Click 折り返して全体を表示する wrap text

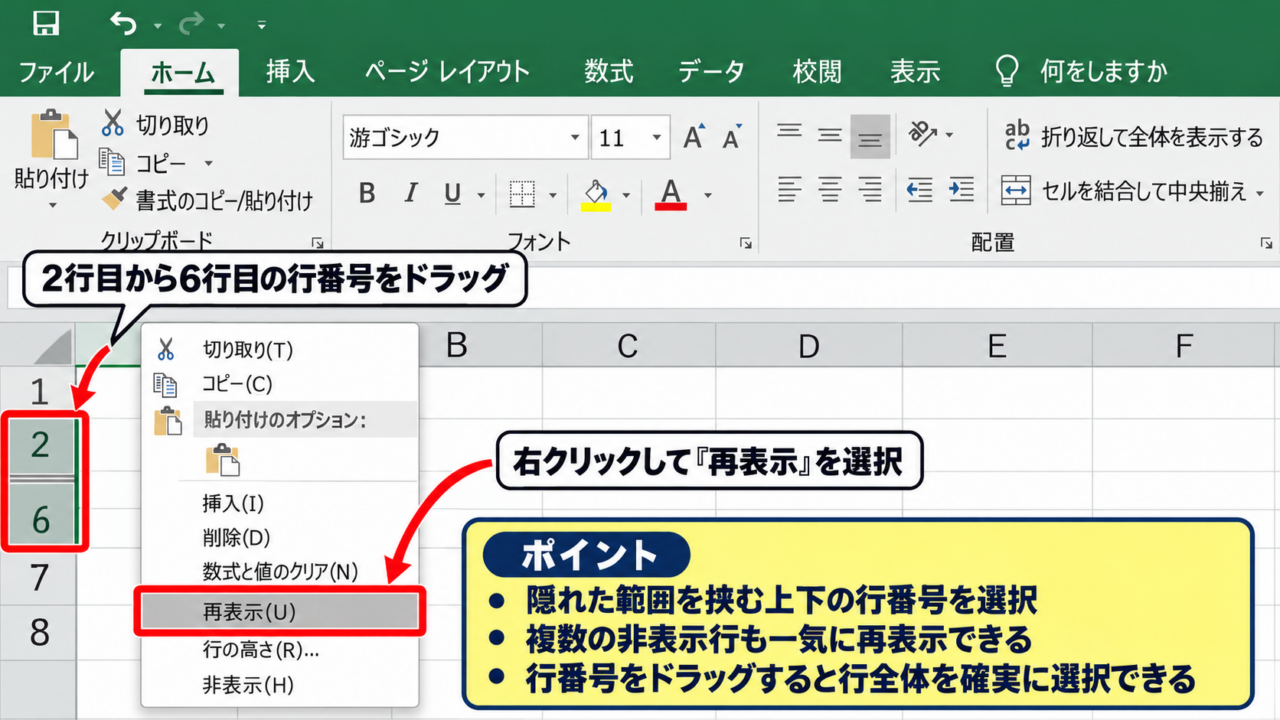1133,137
